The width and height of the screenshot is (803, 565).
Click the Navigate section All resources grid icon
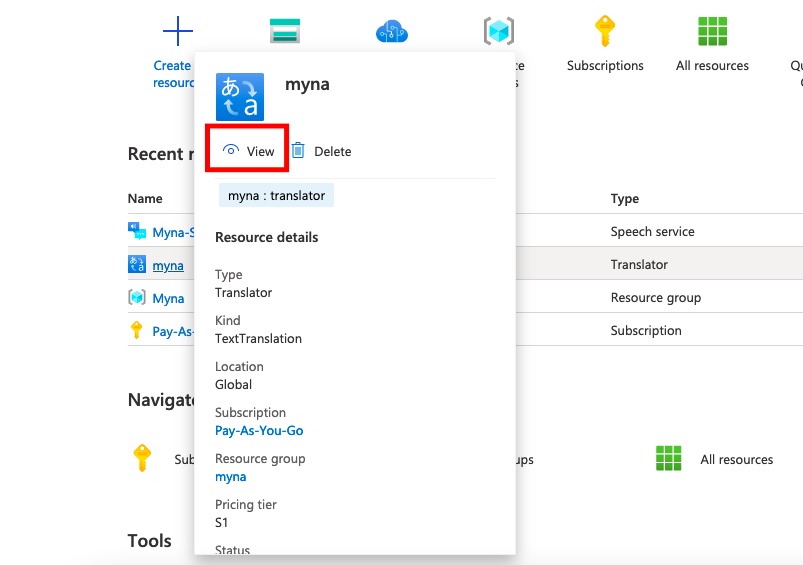pos(668,458)
